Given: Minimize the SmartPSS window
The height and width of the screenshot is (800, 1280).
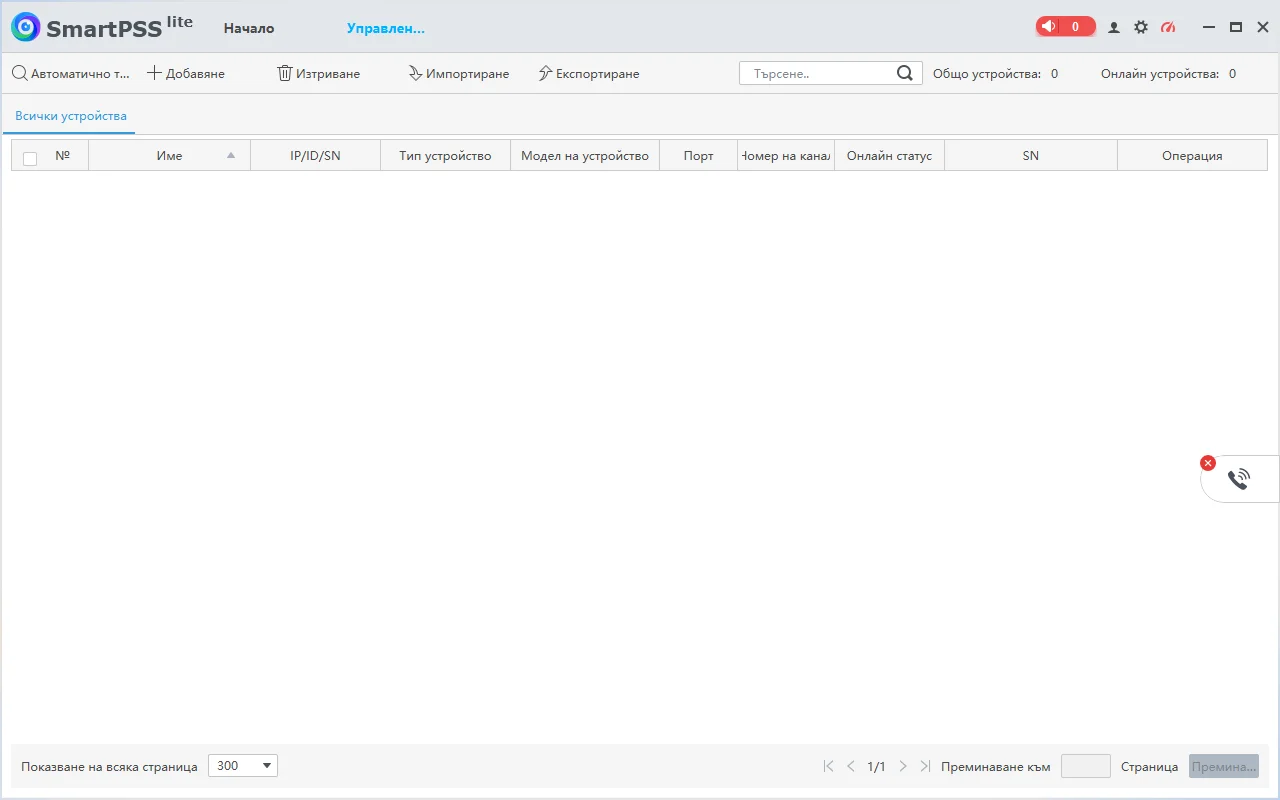Looking at the screenshot, I should tap(1209, 28).
